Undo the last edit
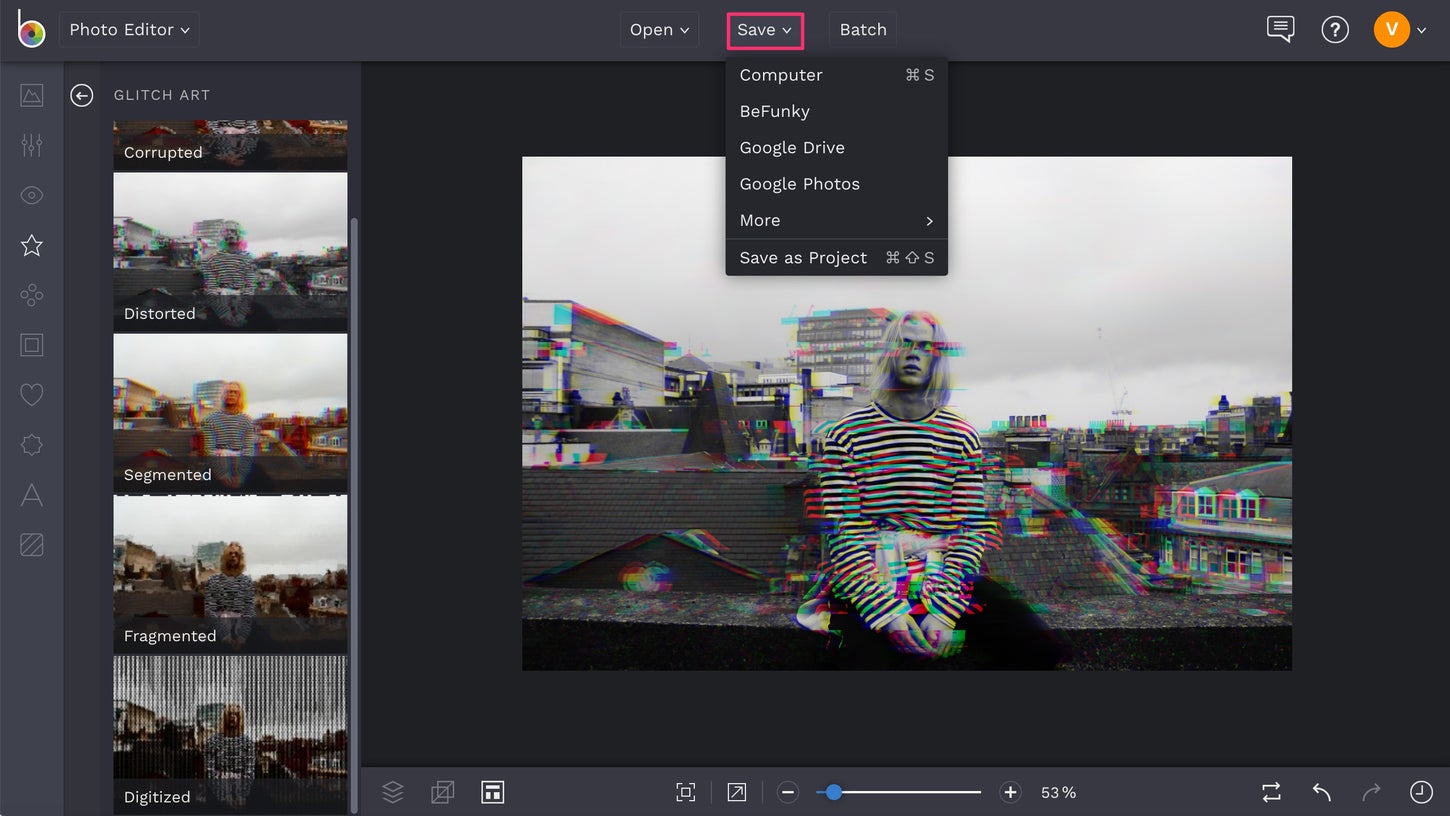This screenshot has height=816, width=1450. point(1320,791)
